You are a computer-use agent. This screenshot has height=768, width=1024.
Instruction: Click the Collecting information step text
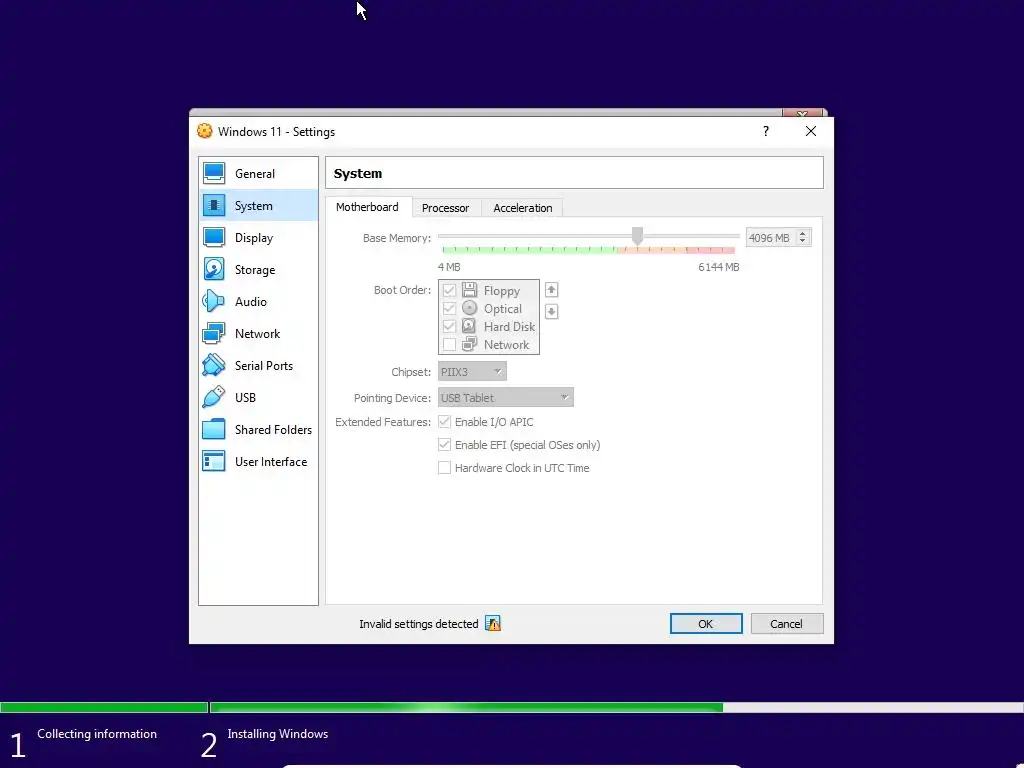97,733
